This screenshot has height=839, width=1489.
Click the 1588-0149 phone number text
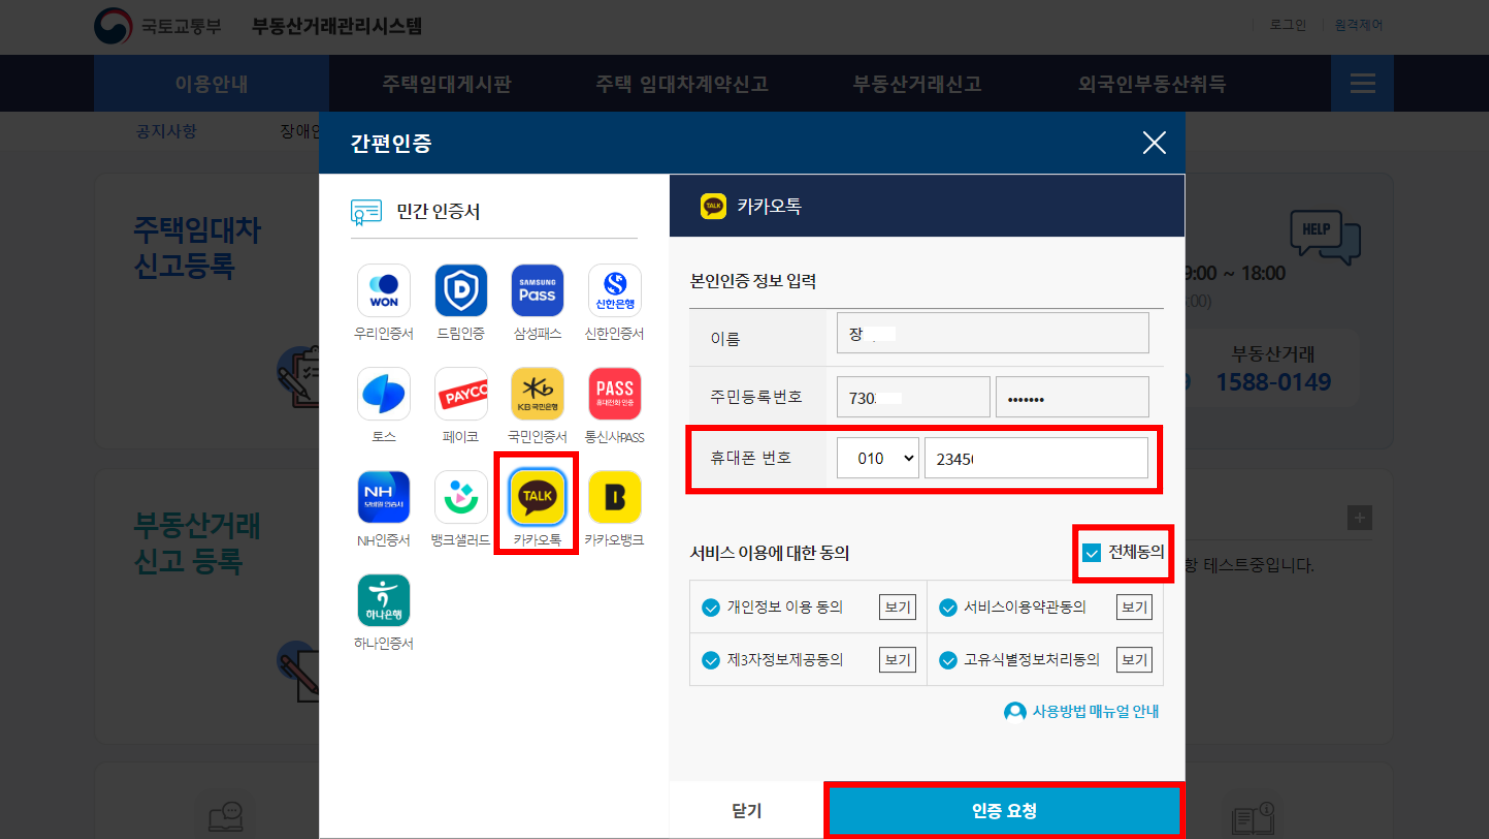(x=1273, y=382)
